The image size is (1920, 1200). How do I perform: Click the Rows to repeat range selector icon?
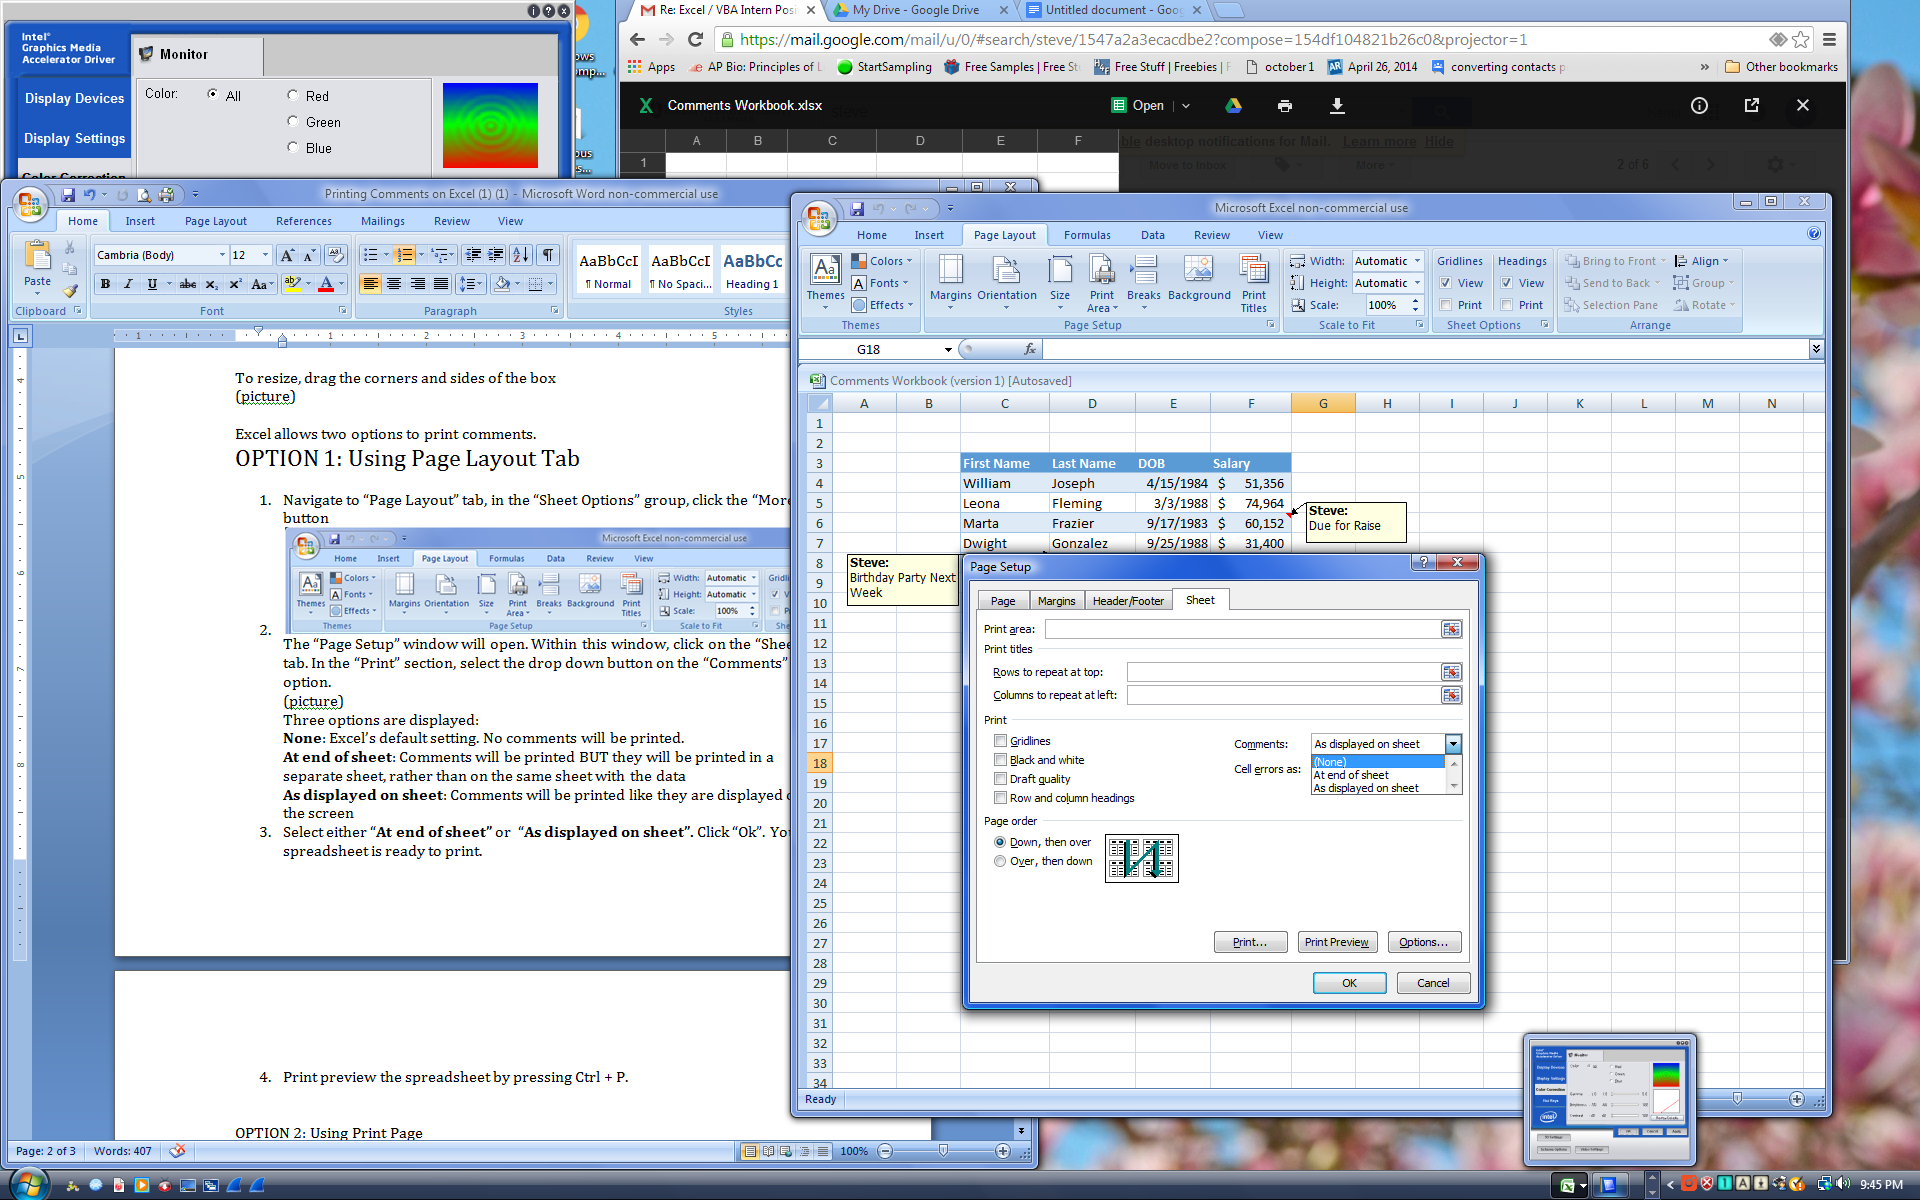coord(1451,672)
